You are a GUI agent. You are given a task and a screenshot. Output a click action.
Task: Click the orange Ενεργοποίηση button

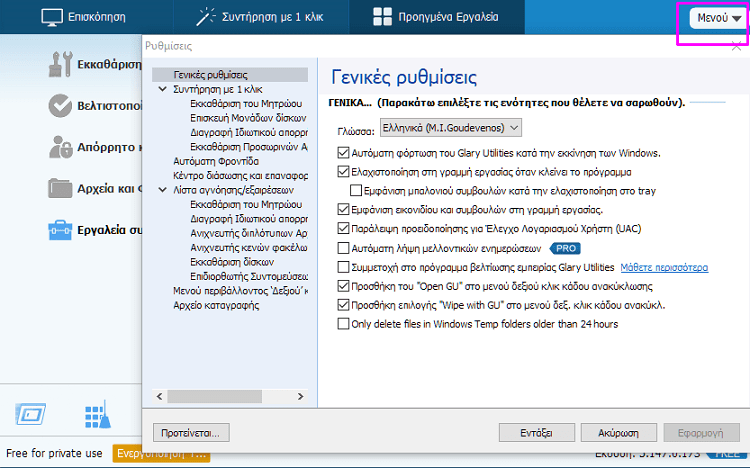(x=161, y=453)
